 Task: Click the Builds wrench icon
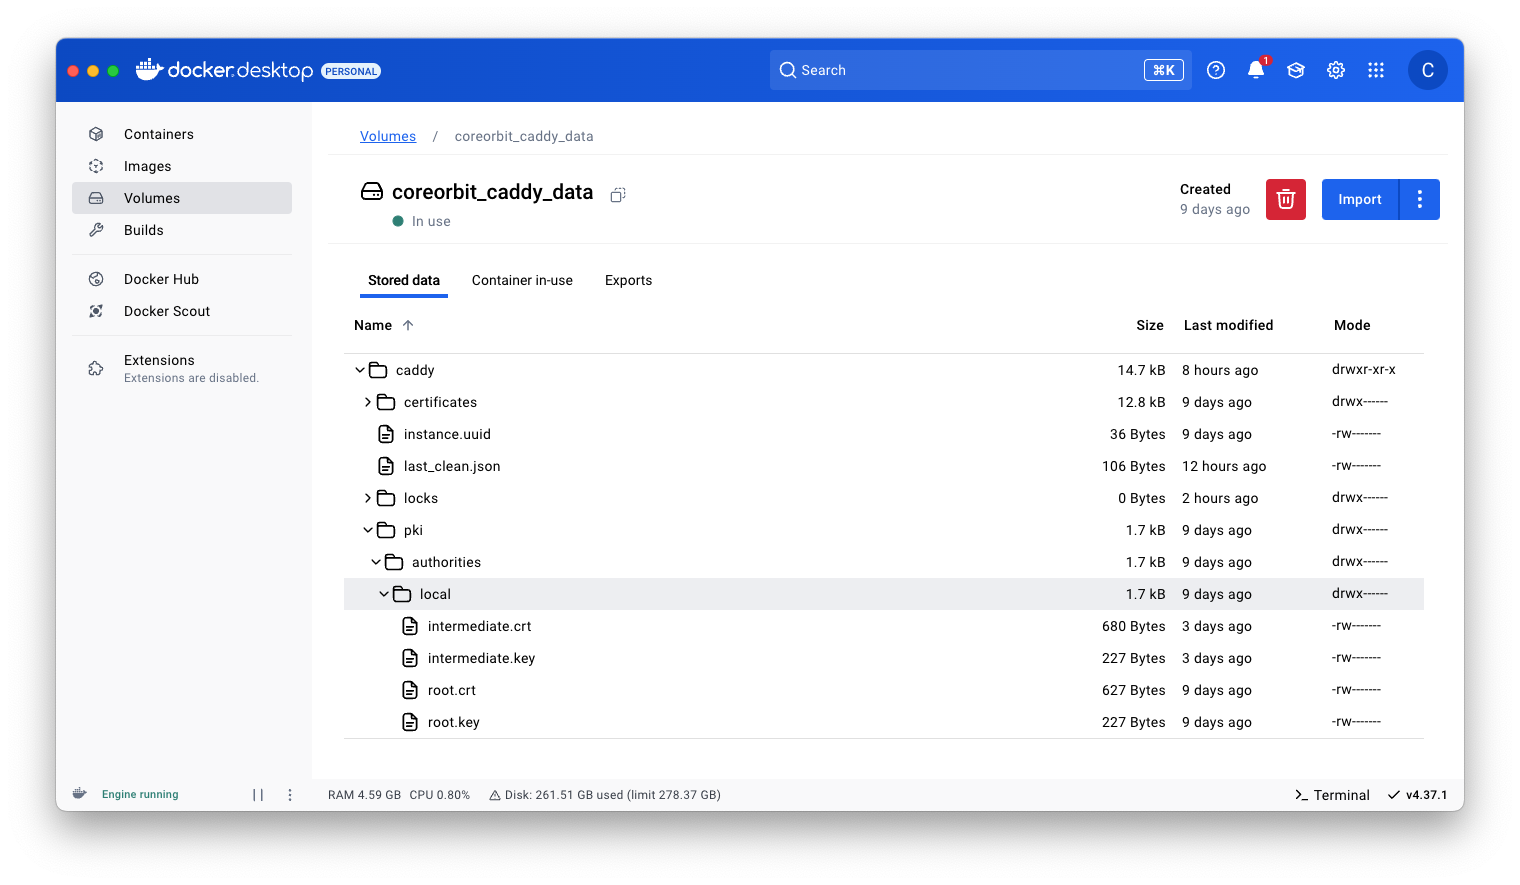click(96, 230)
